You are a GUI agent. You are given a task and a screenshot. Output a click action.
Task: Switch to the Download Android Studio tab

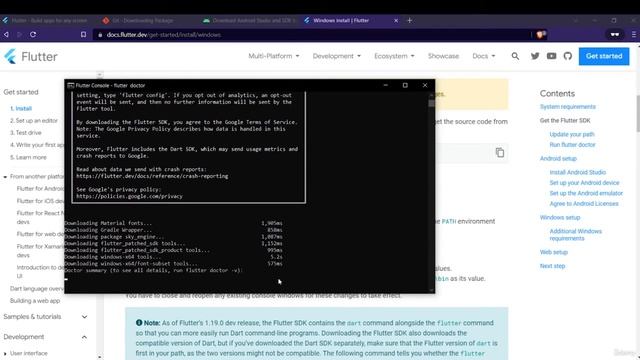click(x=249, y=20)
